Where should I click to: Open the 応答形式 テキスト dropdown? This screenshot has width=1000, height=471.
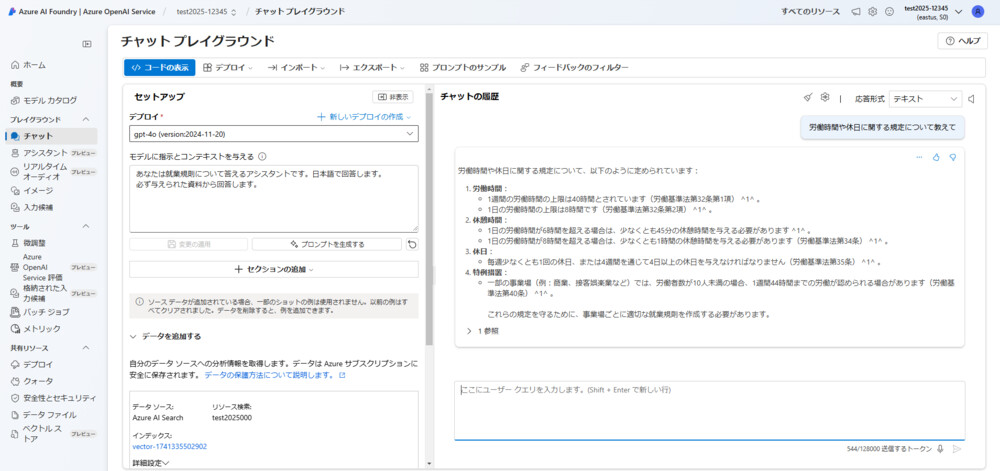pyautogui.click(x=925, y=99)
